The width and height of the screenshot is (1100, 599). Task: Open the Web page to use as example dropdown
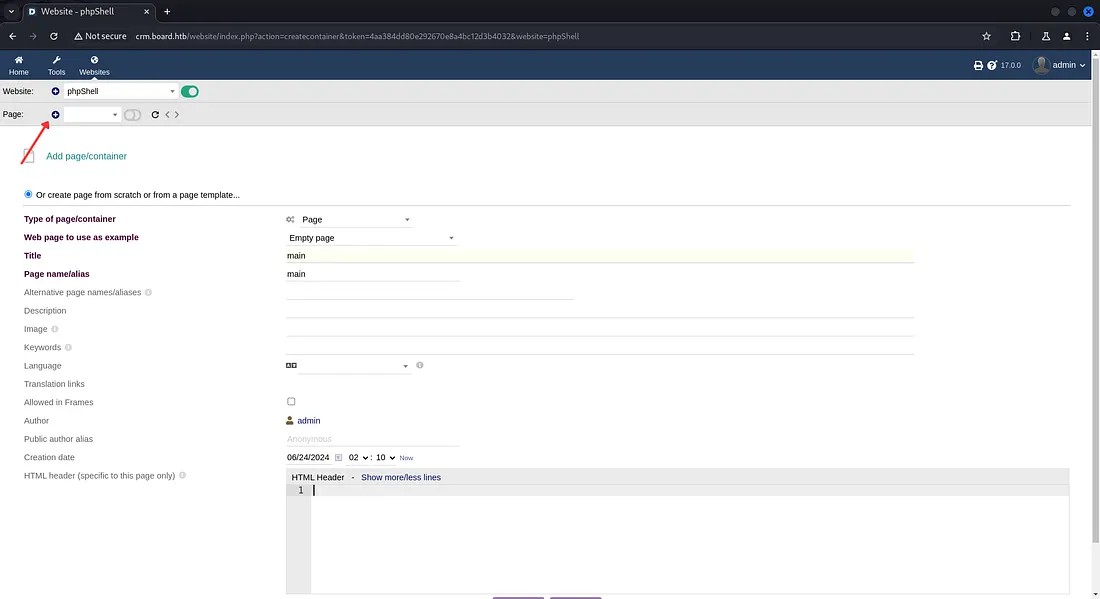click(370, 238)
